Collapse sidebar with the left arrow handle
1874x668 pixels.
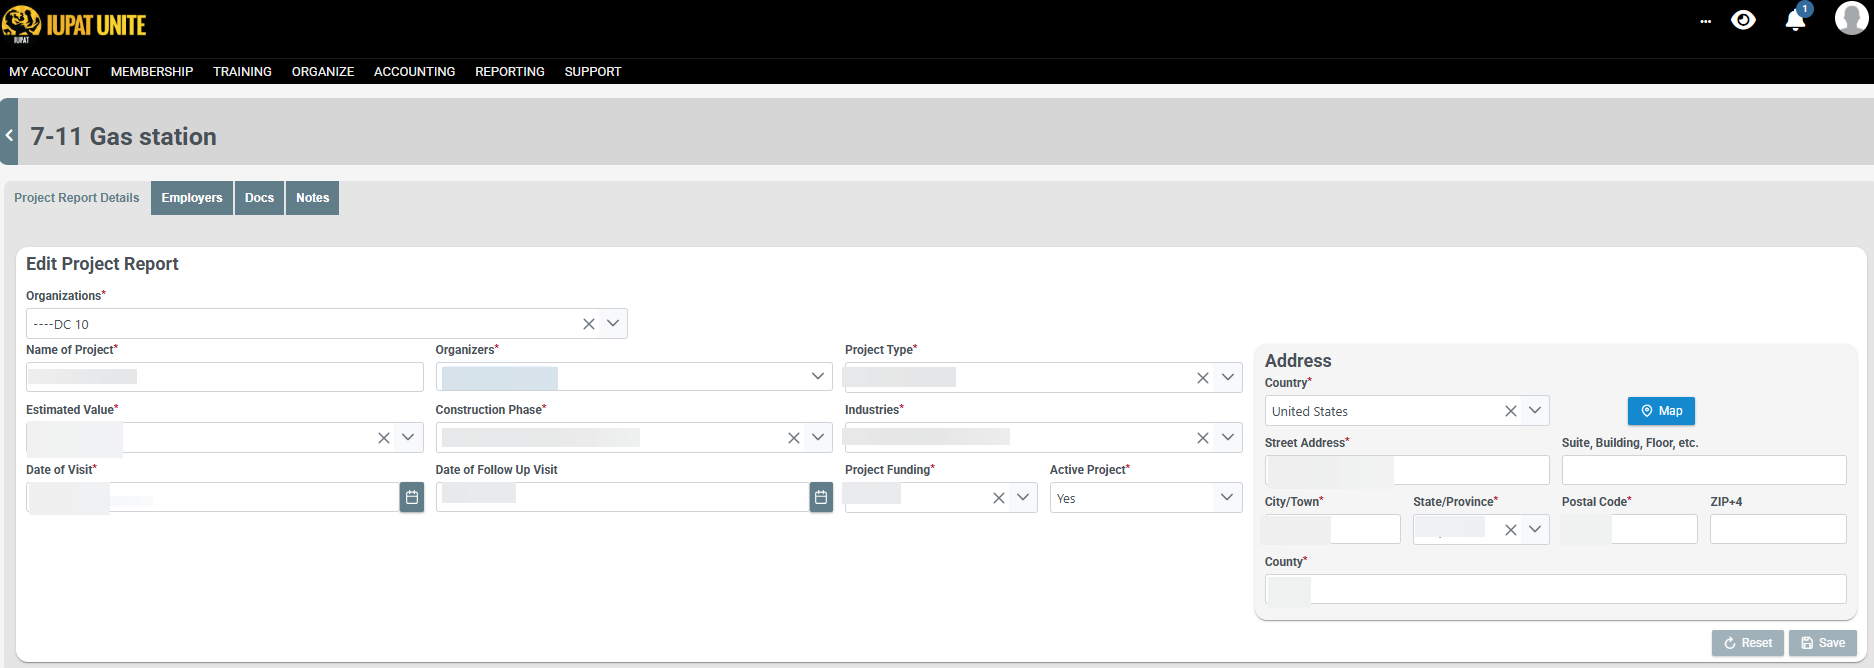(x=9, y=132)
